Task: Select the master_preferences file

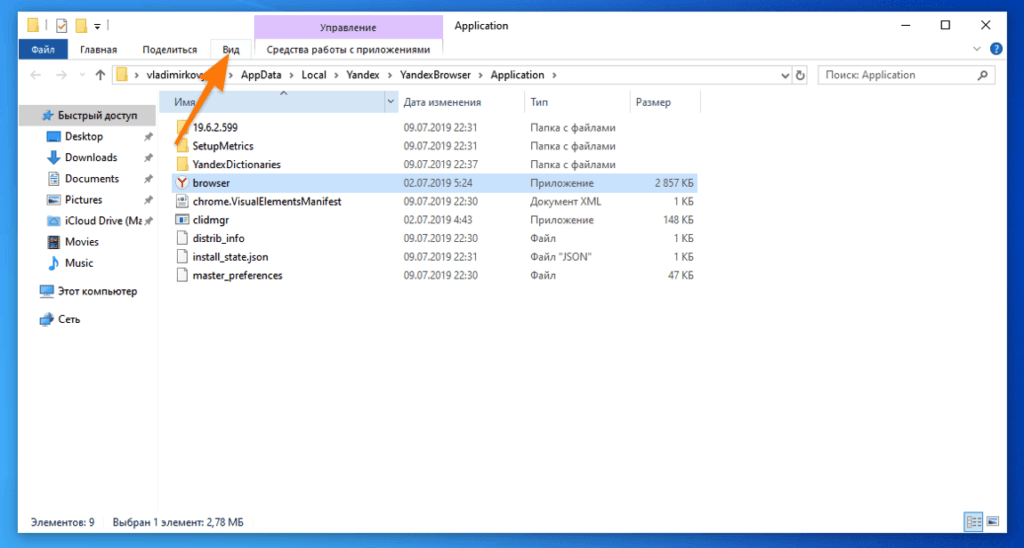Action: 435,276
